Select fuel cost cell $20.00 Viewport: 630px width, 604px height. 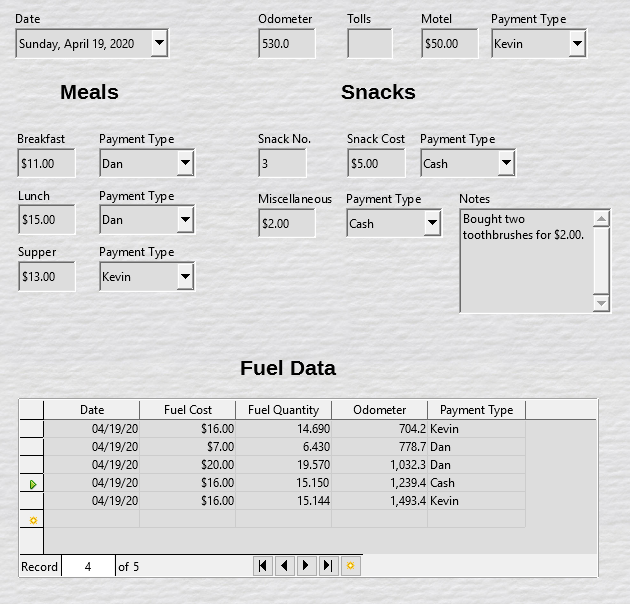click(188, 465)
